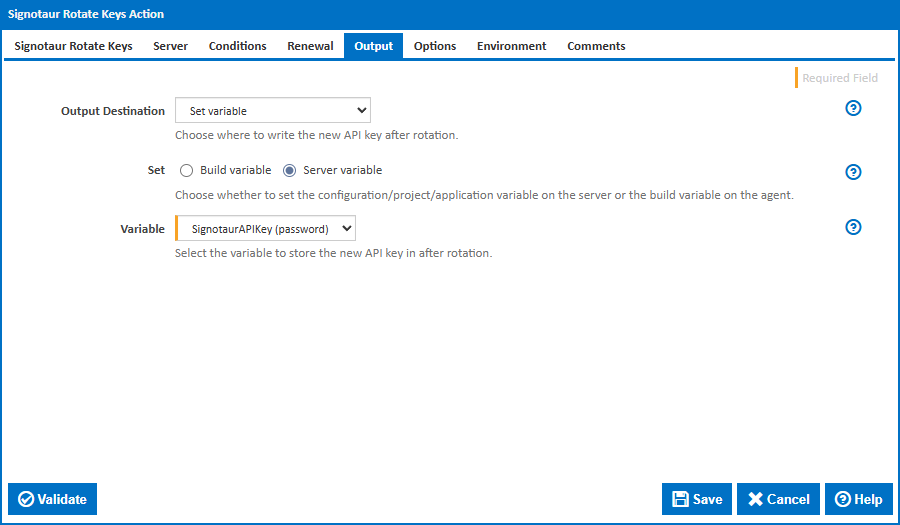Select the Output tab
Viewport: 900px width, 525px height.
click(x=374, y=46)
